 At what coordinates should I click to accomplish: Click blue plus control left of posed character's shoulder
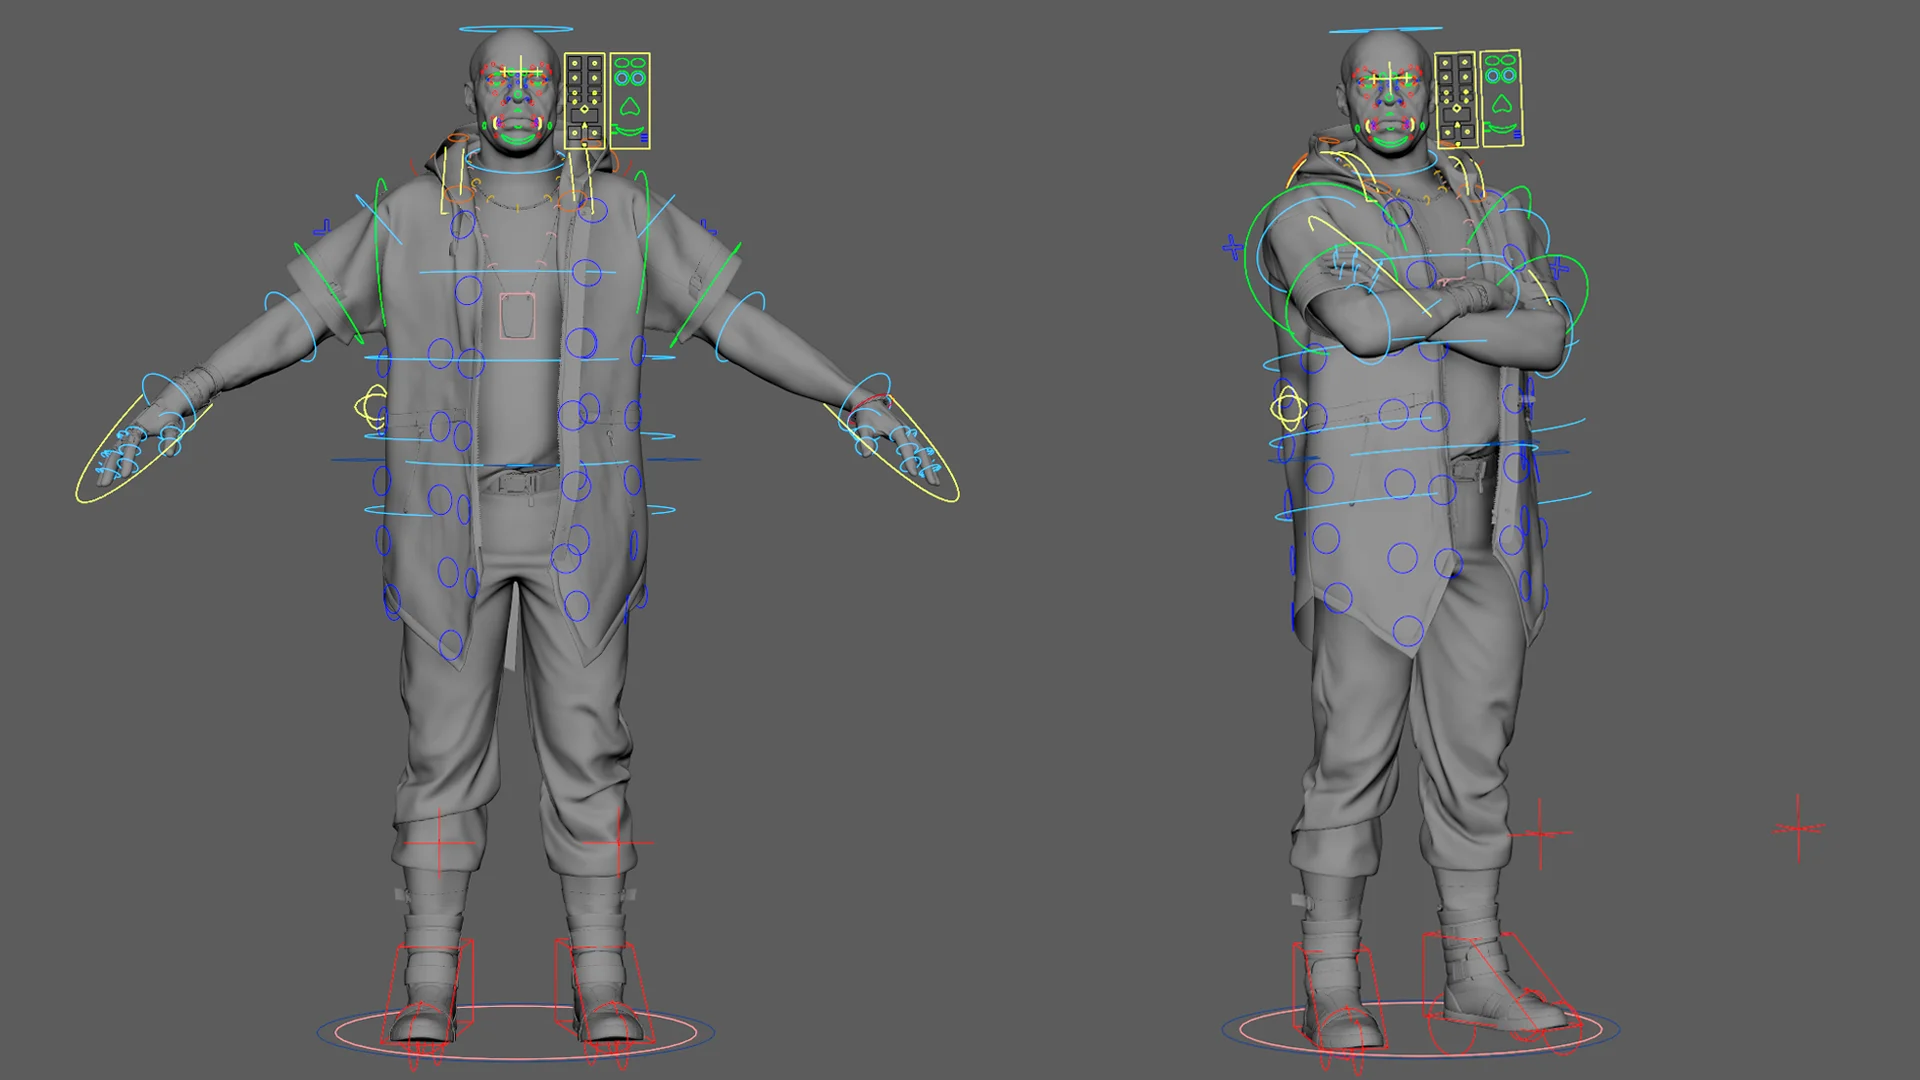pyautogui.click(x=1233, y=247)
